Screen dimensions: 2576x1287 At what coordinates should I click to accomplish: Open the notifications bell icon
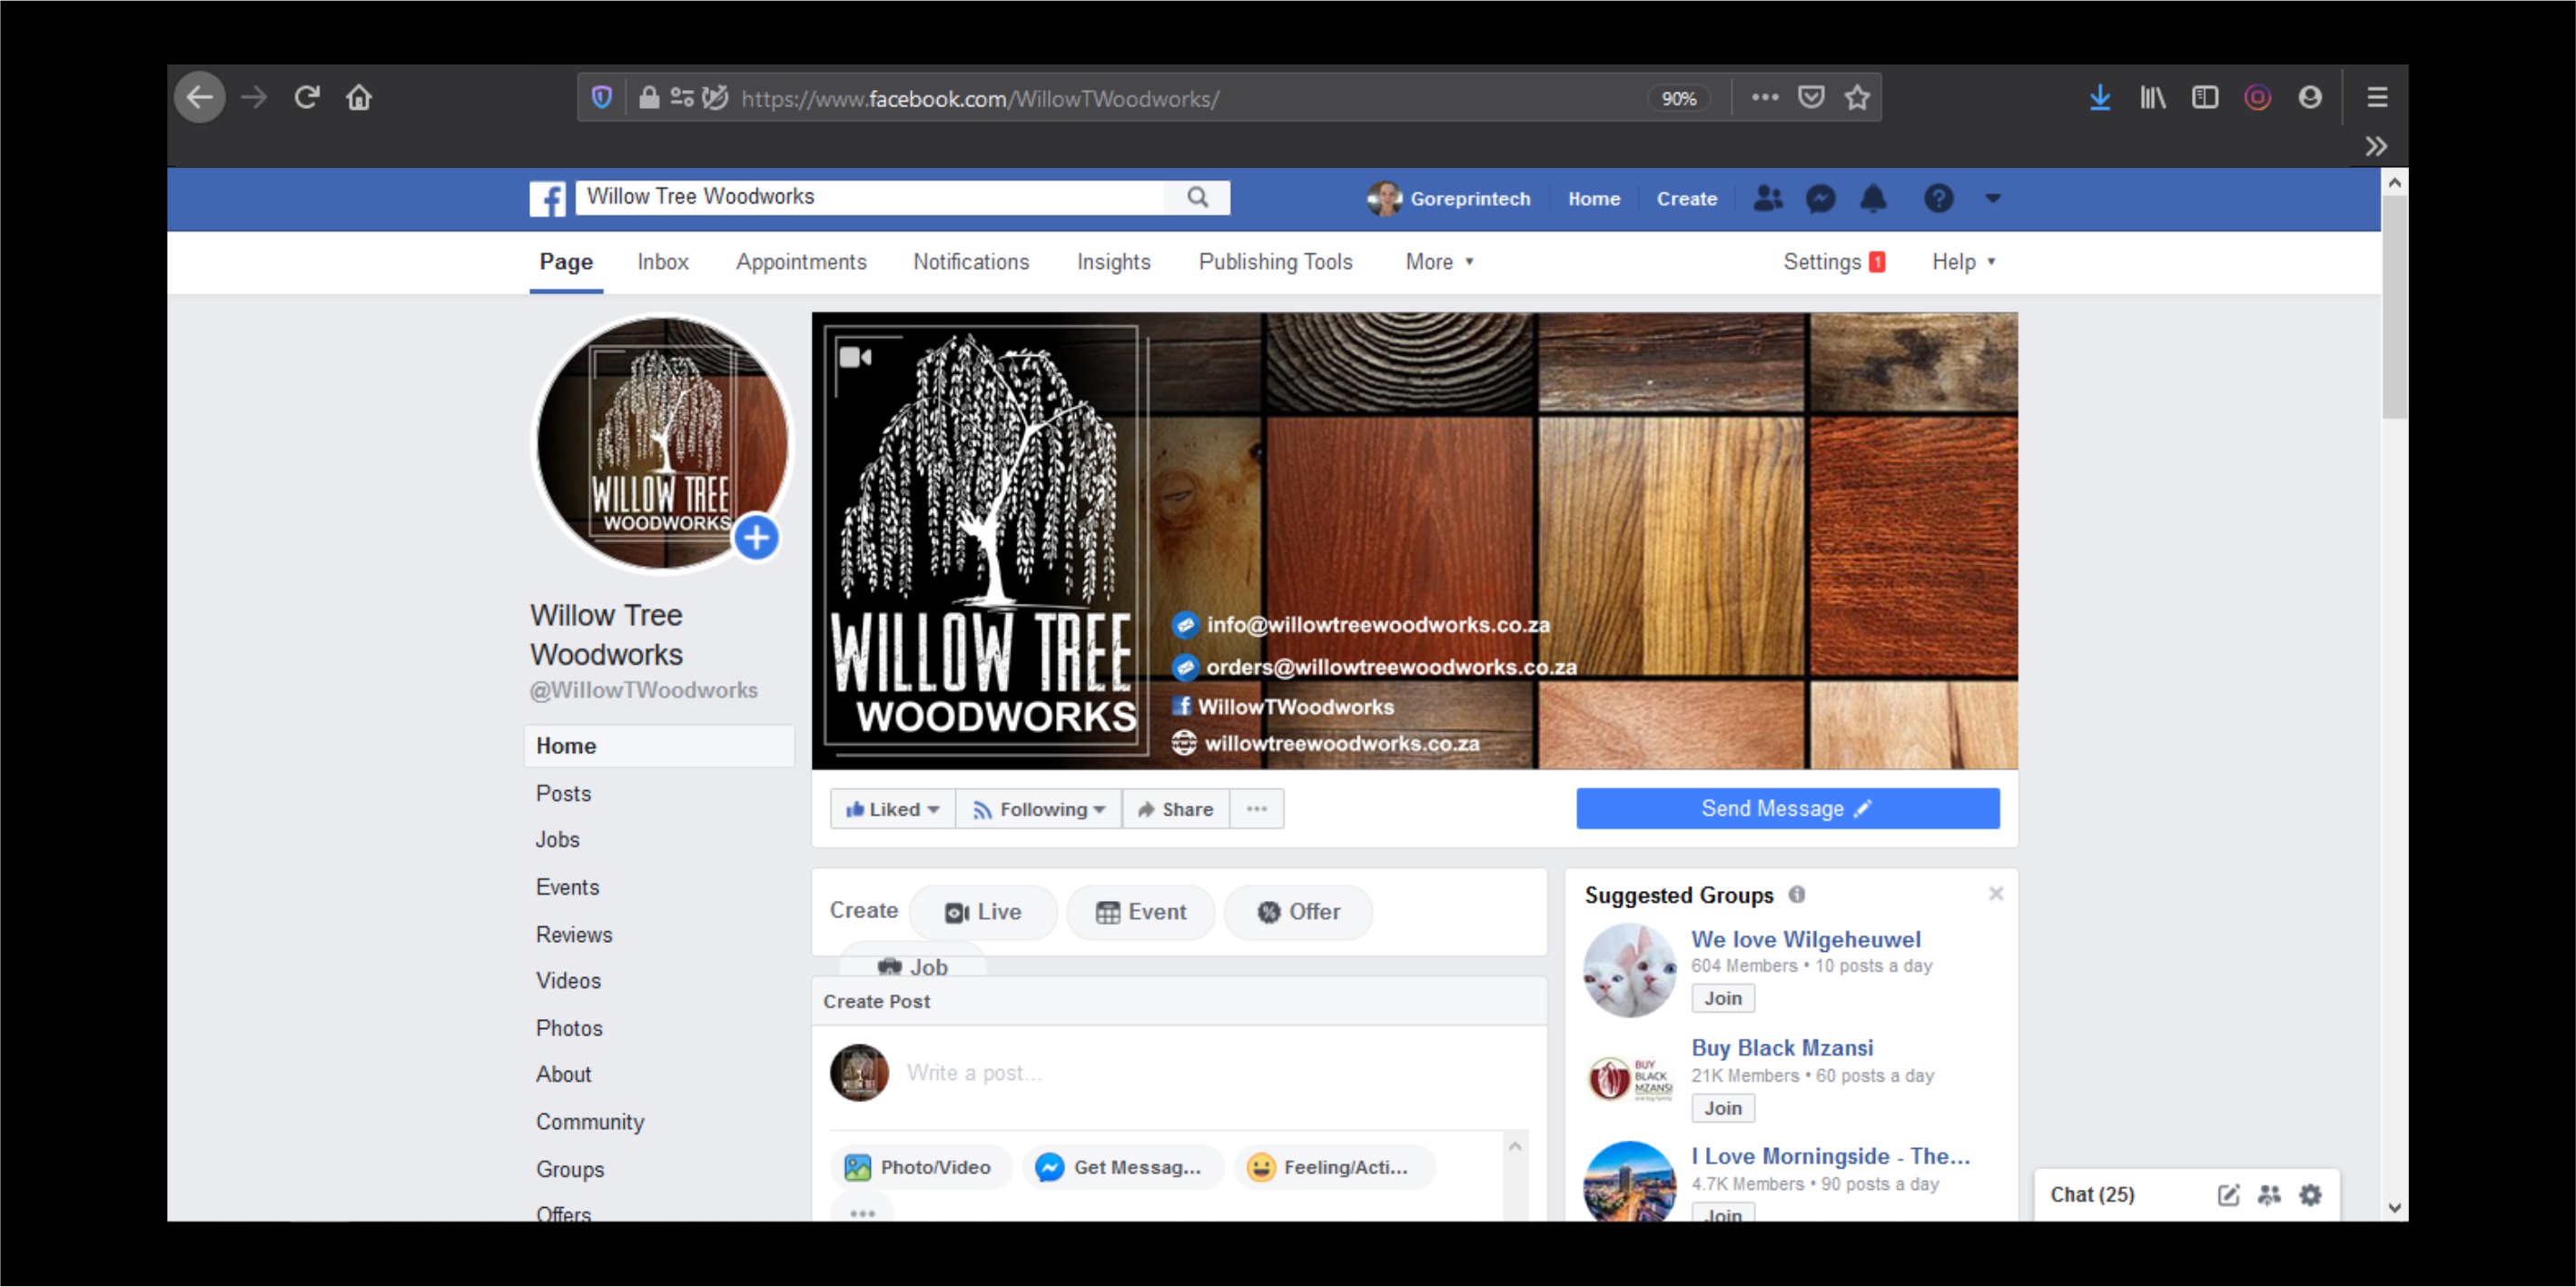tap(1873, 198)
